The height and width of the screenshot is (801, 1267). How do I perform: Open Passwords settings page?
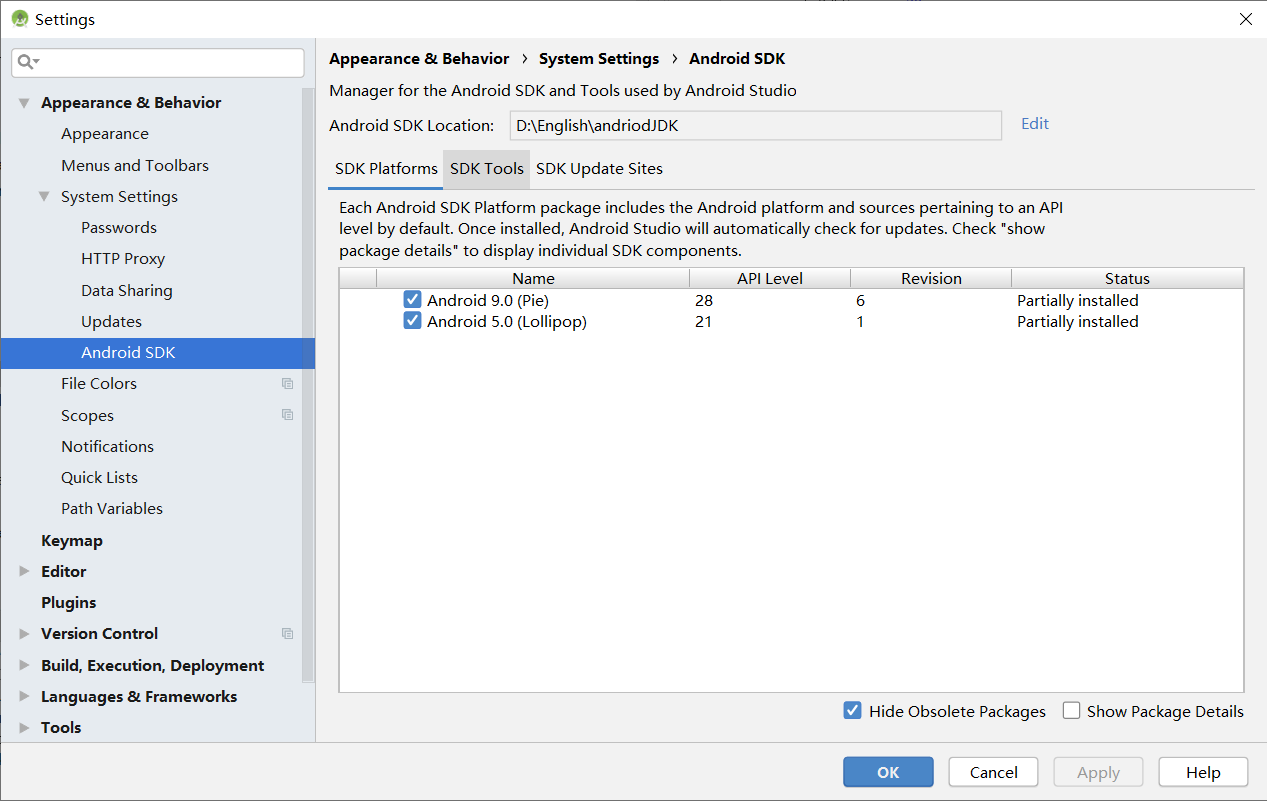click(x=119, y=228)
